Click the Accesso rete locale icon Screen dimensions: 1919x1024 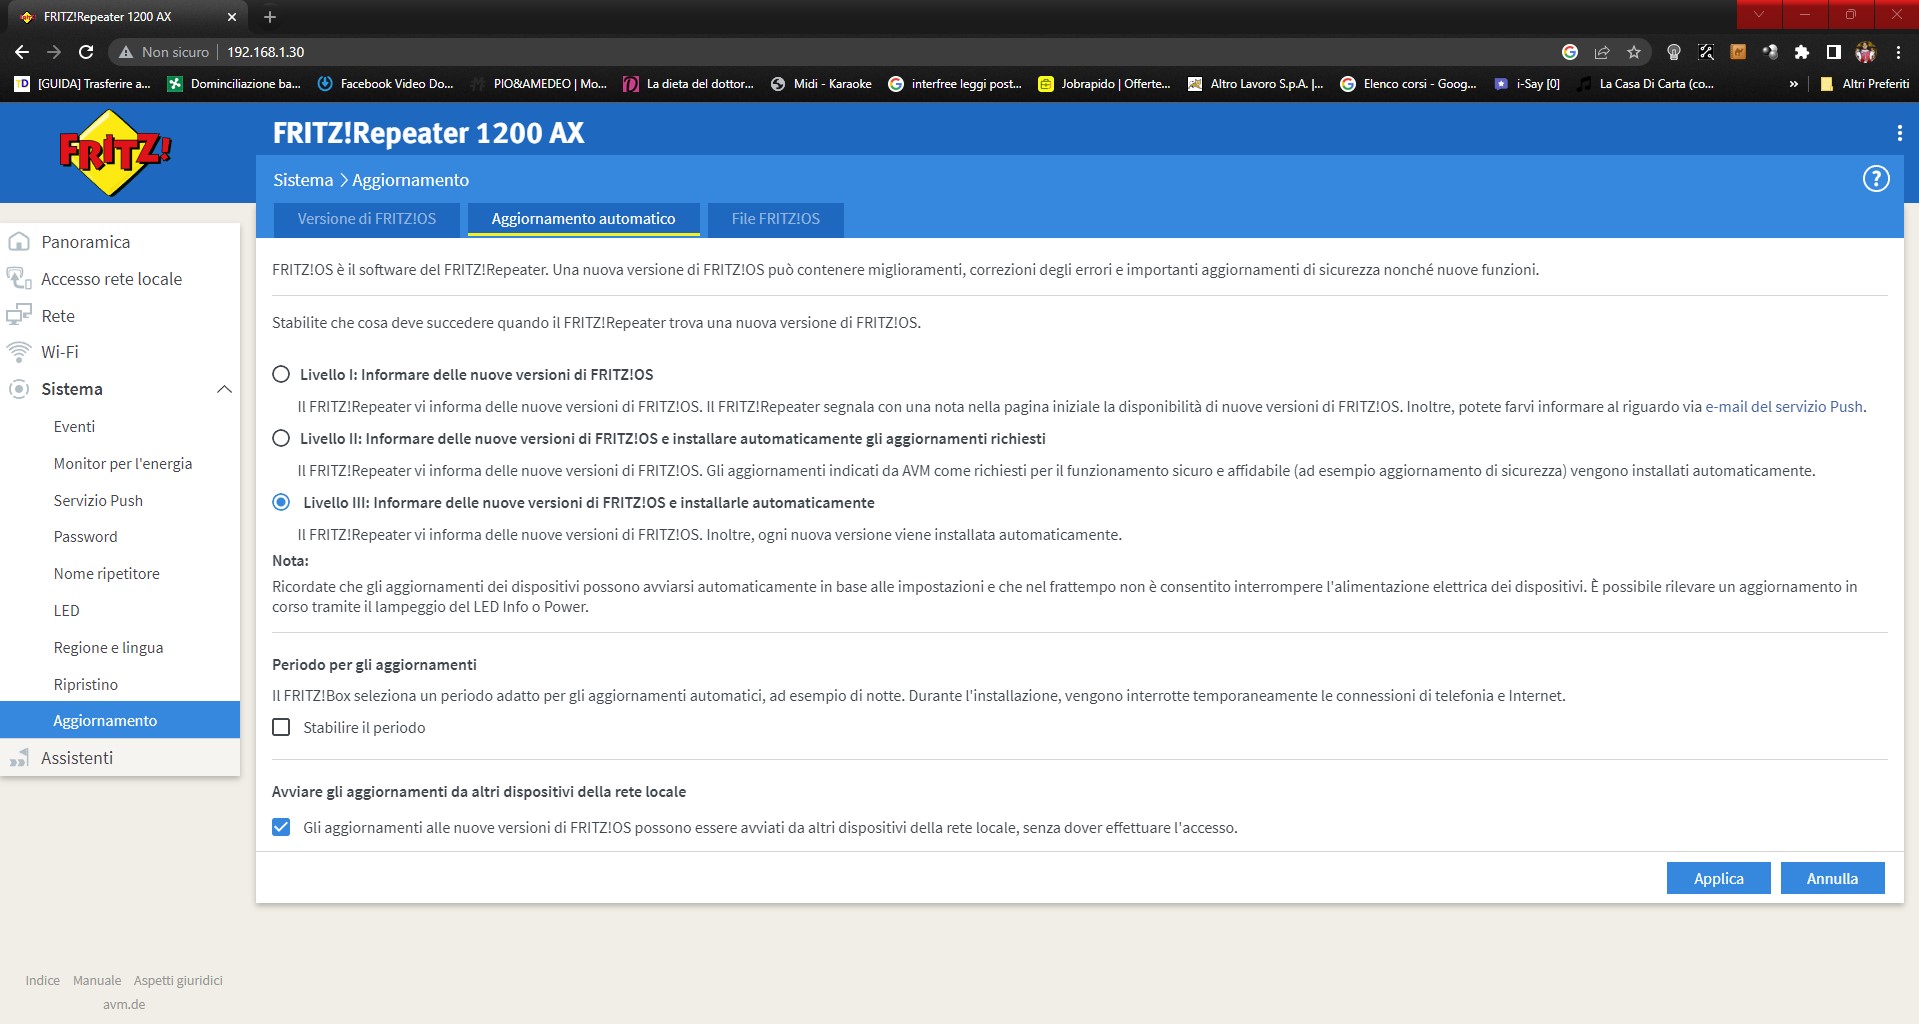tap(19, 278)
